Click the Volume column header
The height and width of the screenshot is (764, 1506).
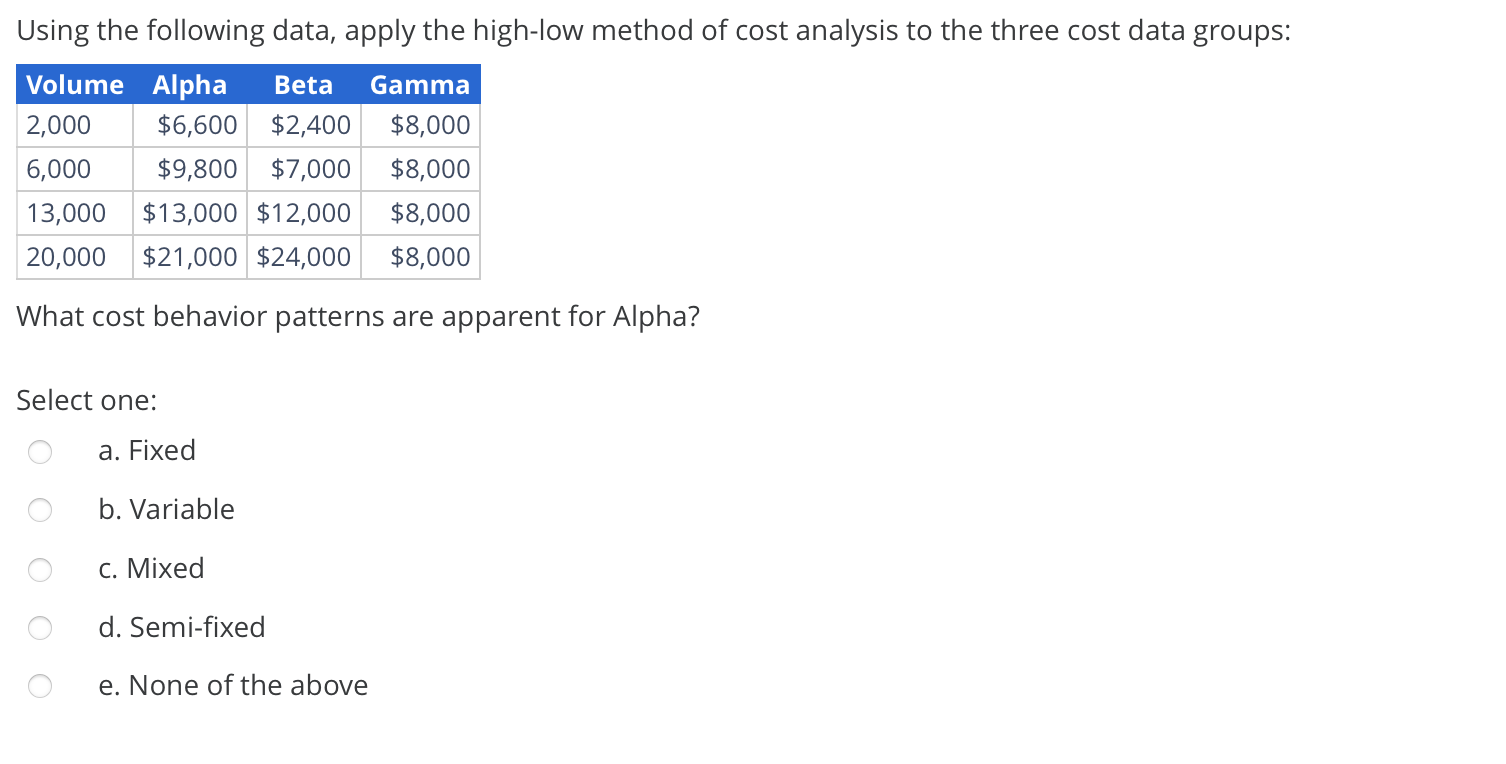click(x=74, y=85)
